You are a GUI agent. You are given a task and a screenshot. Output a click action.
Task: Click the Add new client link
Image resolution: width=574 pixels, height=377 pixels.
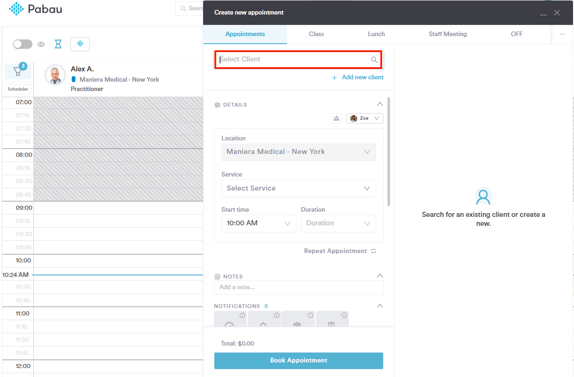(358, 77)
